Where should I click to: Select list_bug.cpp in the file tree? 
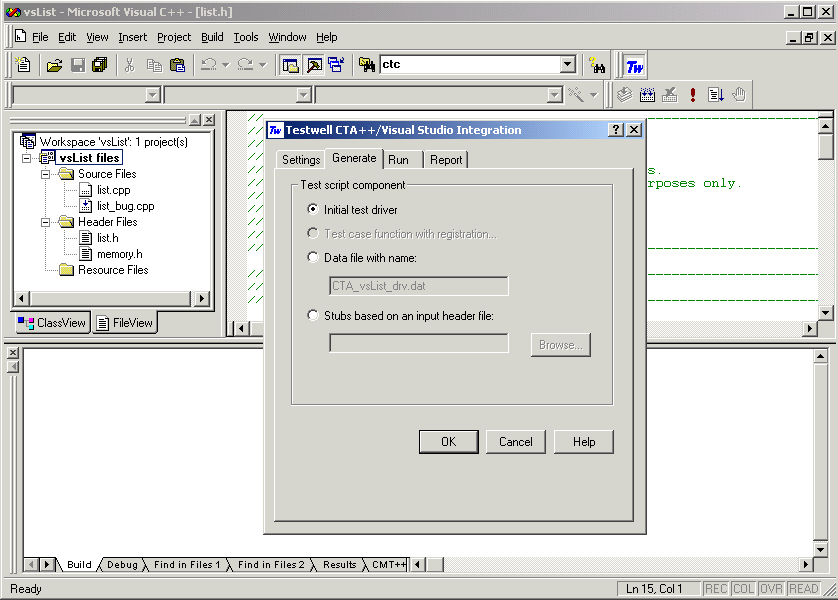click(x=125, y=206)
